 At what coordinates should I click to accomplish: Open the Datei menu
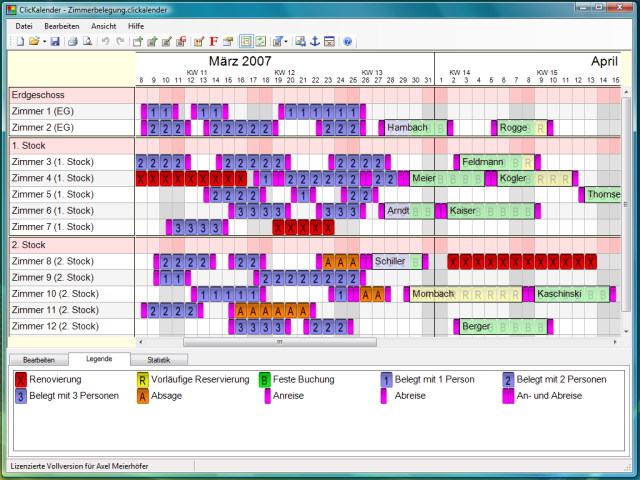click(24, 24)
